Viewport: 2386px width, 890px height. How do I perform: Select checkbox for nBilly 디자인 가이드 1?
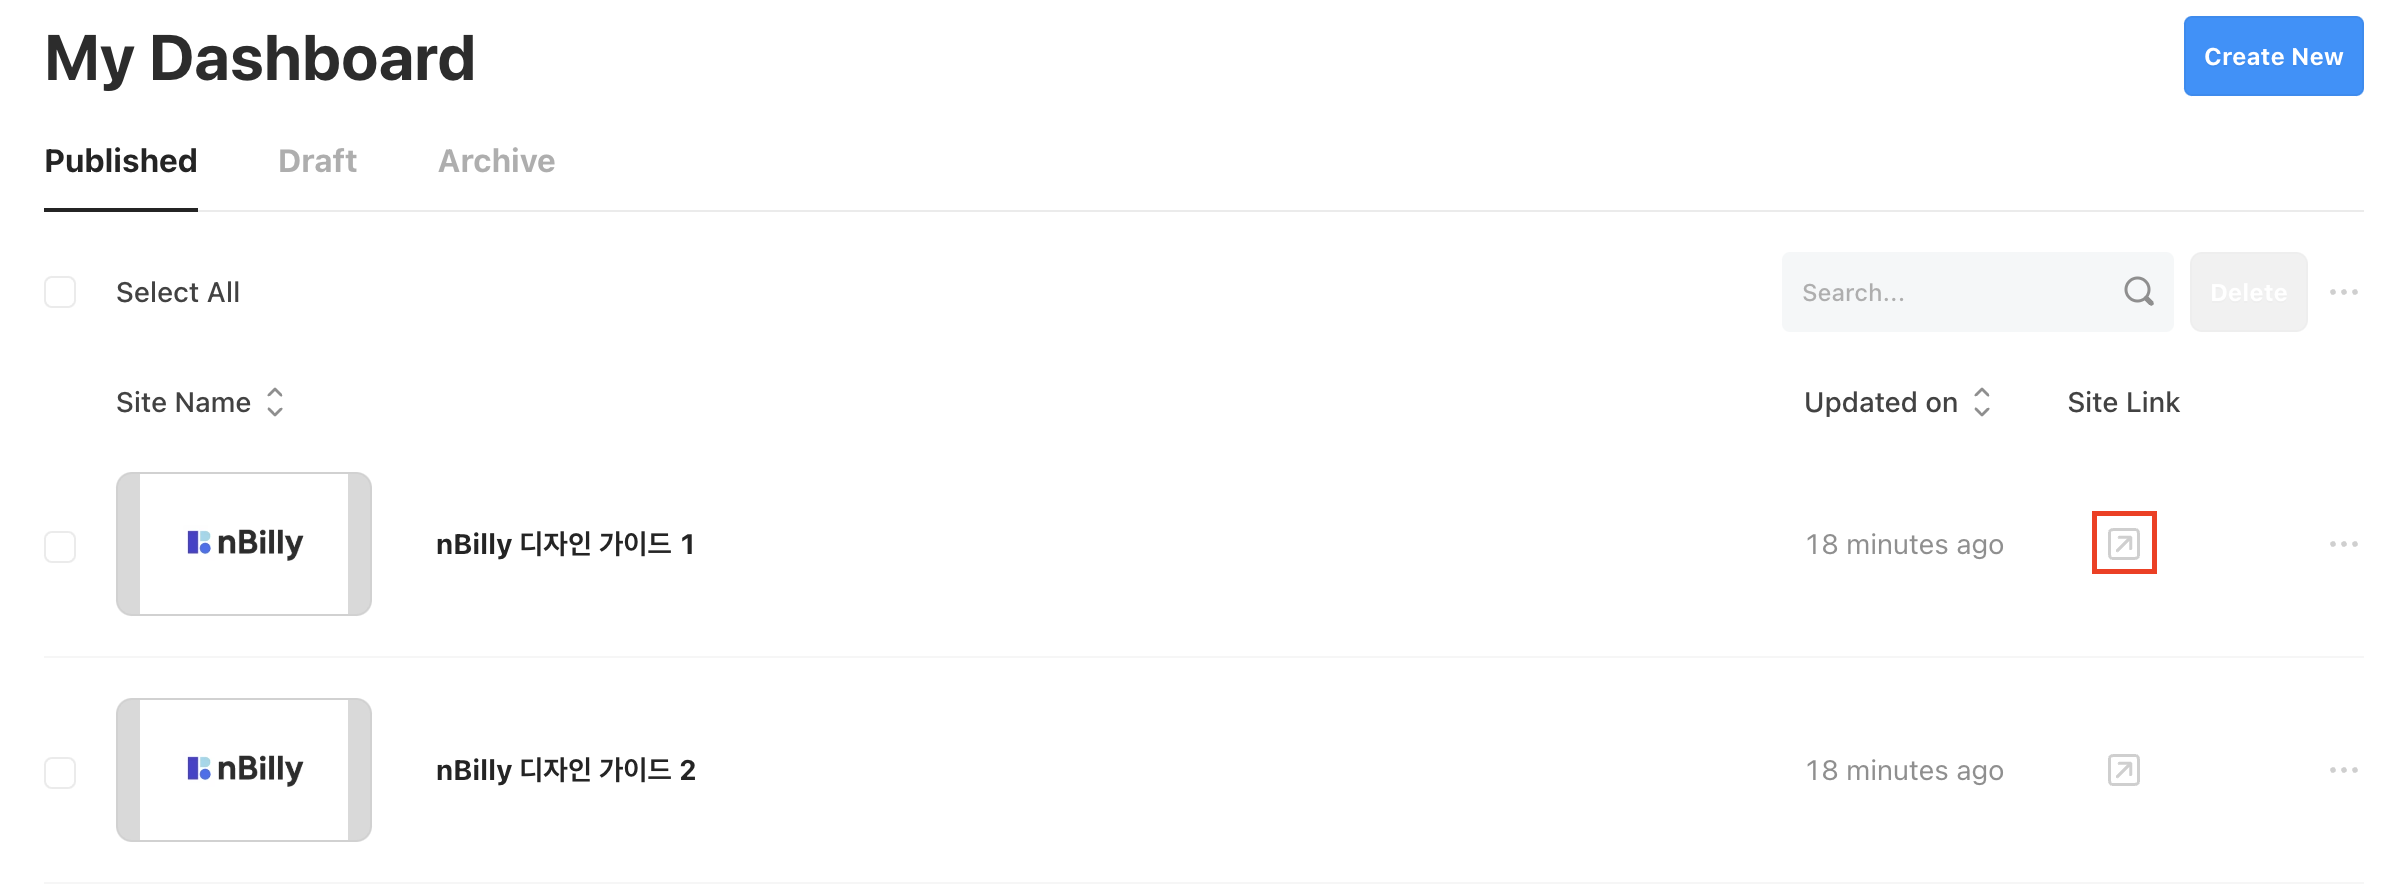click(60, 547)
